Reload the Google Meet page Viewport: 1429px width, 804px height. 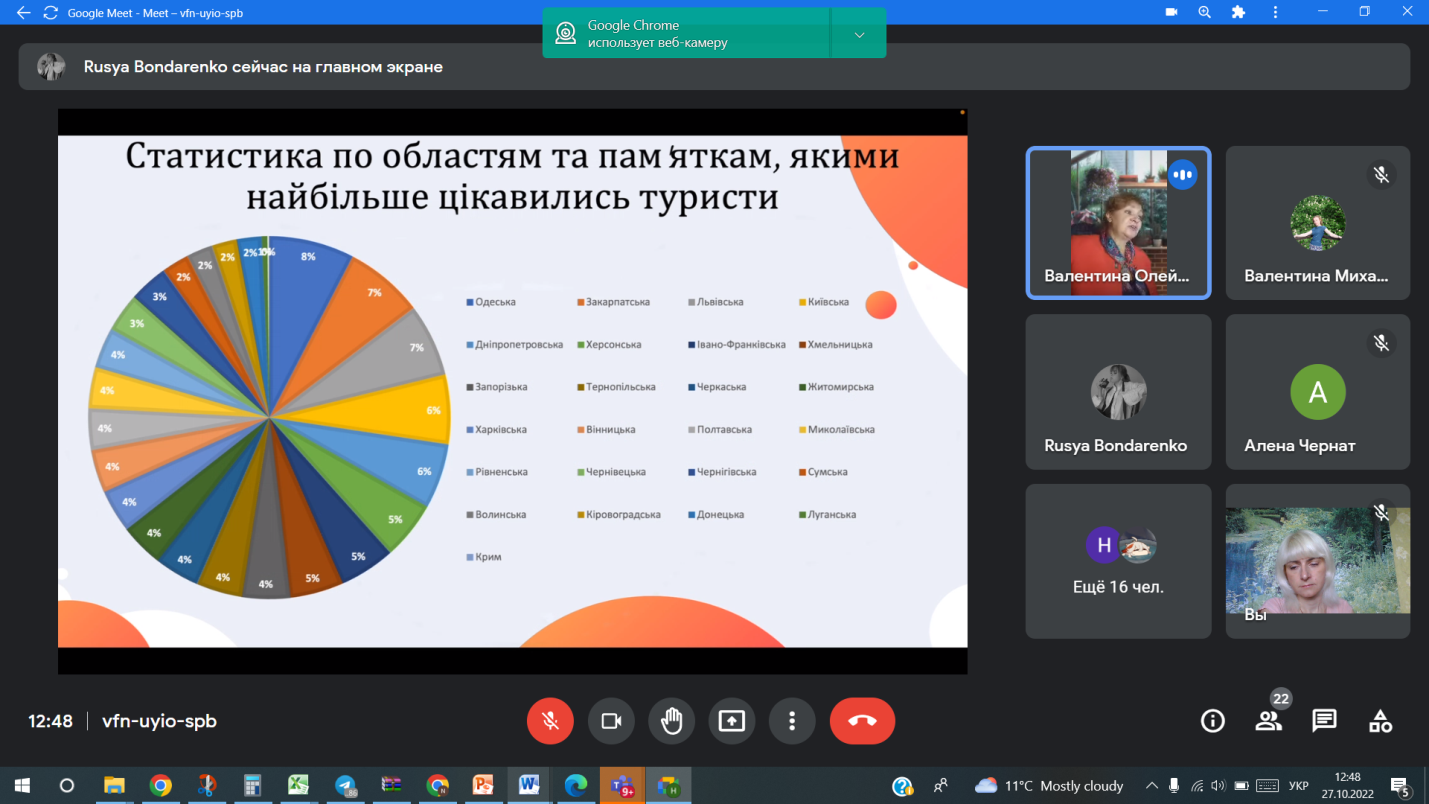click(x=51, y=13)
